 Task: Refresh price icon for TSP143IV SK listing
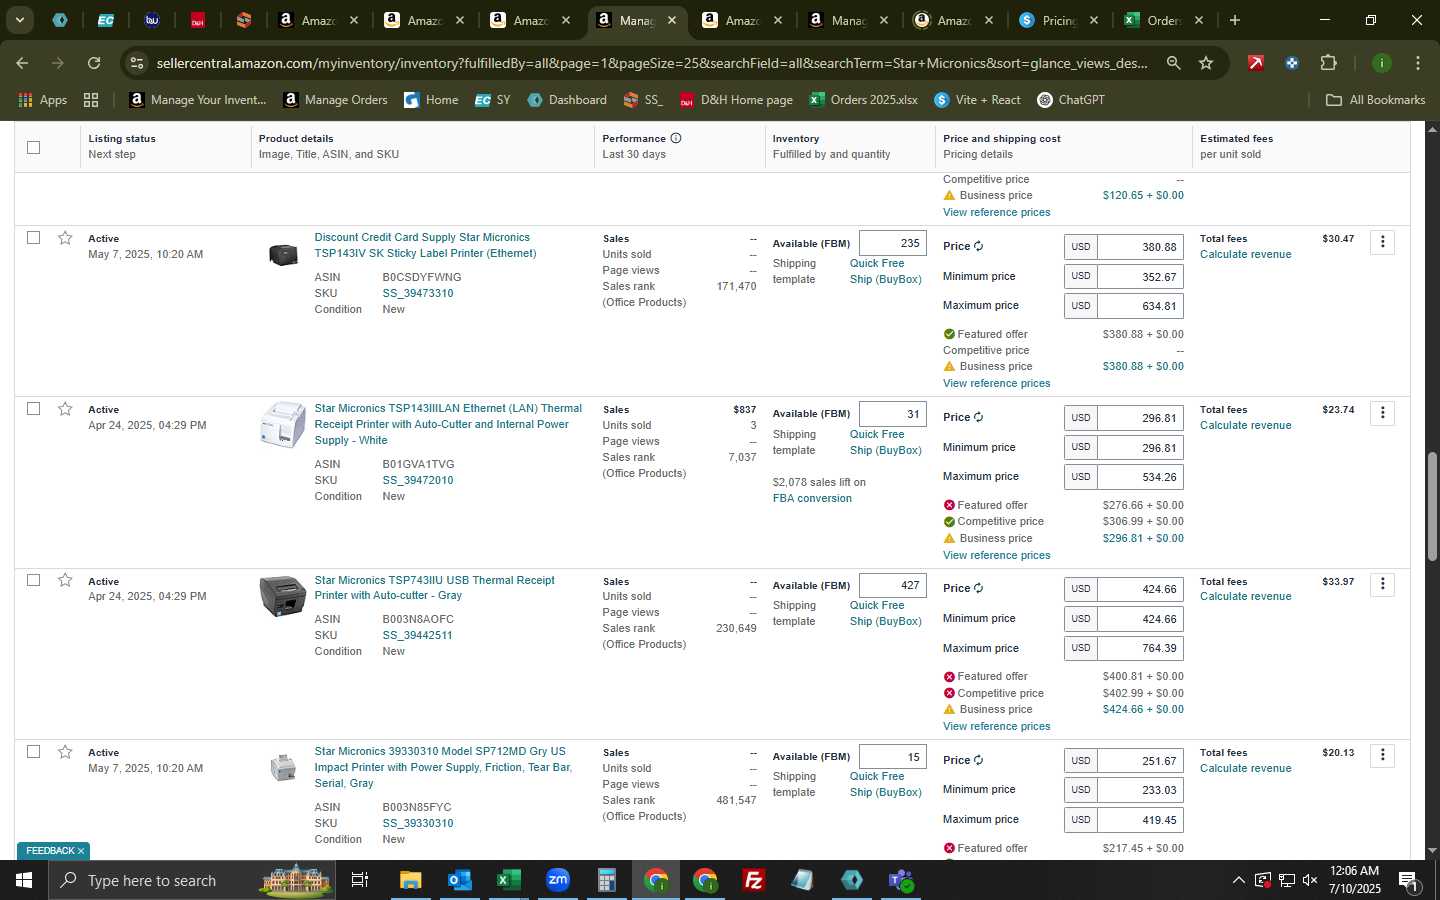tap(979, 246)
